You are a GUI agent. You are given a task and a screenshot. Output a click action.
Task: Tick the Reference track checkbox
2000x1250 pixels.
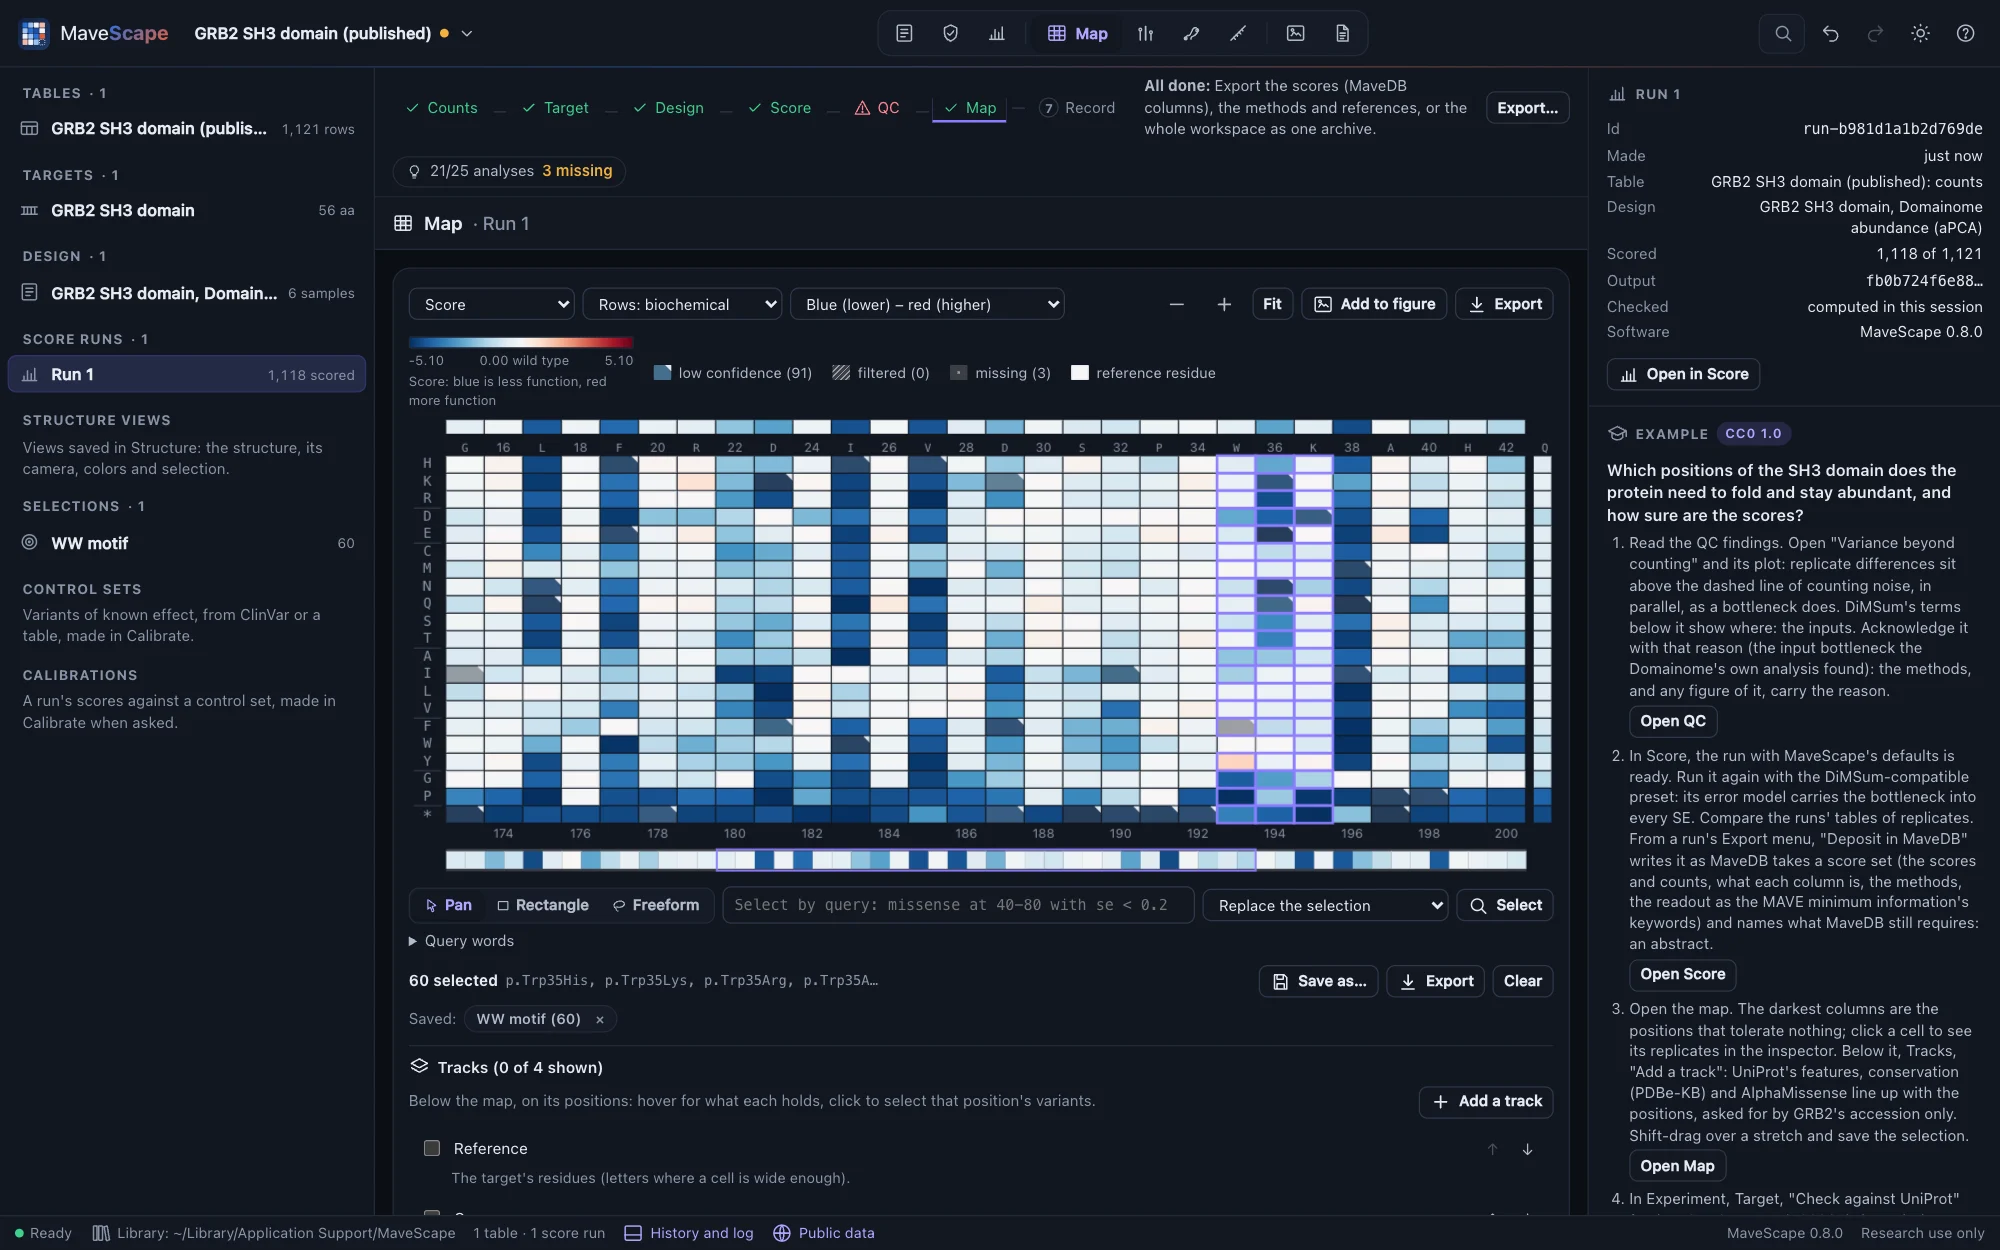(432, 1149)
